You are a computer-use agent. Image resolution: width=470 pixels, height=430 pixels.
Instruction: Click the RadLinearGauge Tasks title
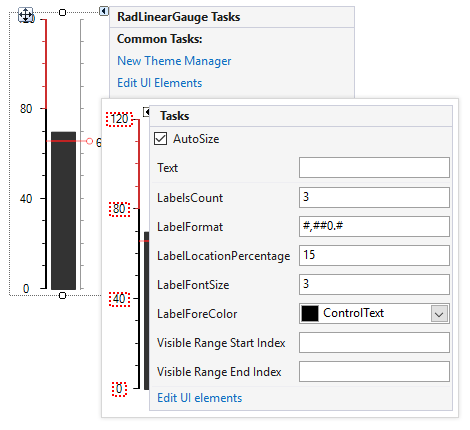point(179,17)
